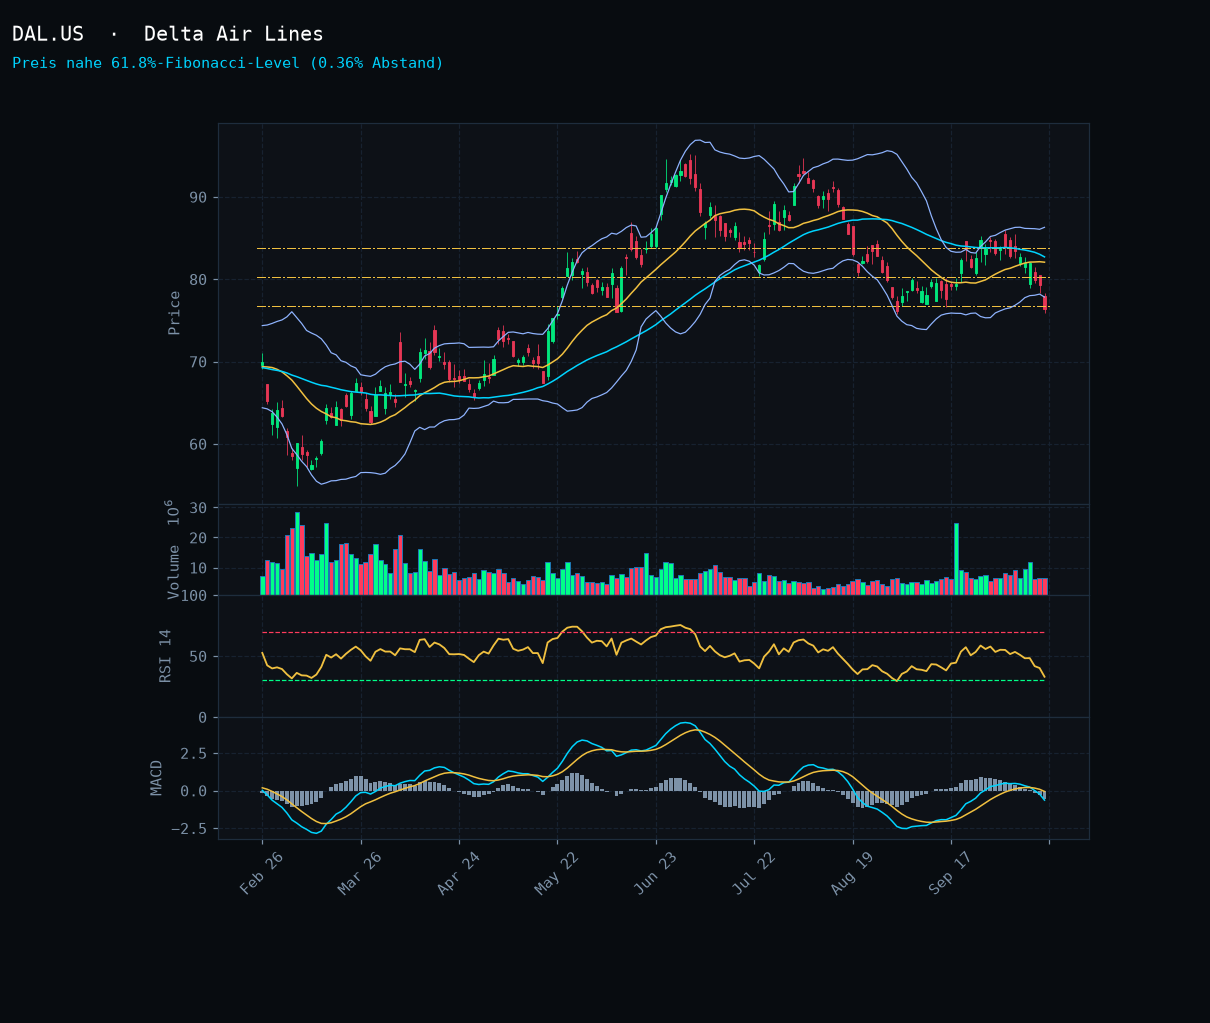
Task: Click the 90 price tick label
Action: click(x=198, y=197)
